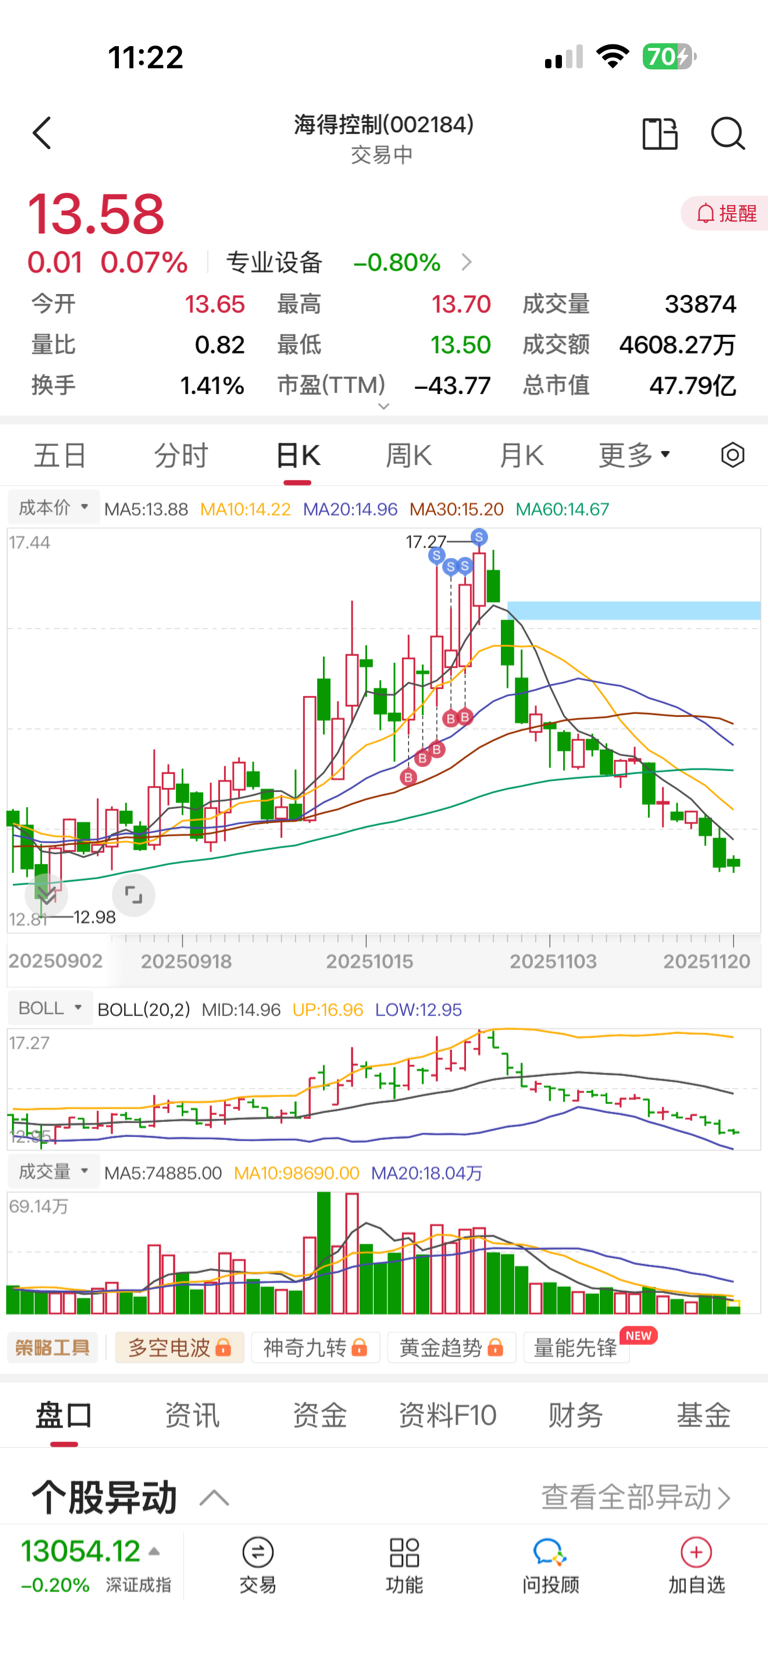Tap the current price 13.58
The width and height of the screenshot is (768, 1669).
tap(96, 214)
